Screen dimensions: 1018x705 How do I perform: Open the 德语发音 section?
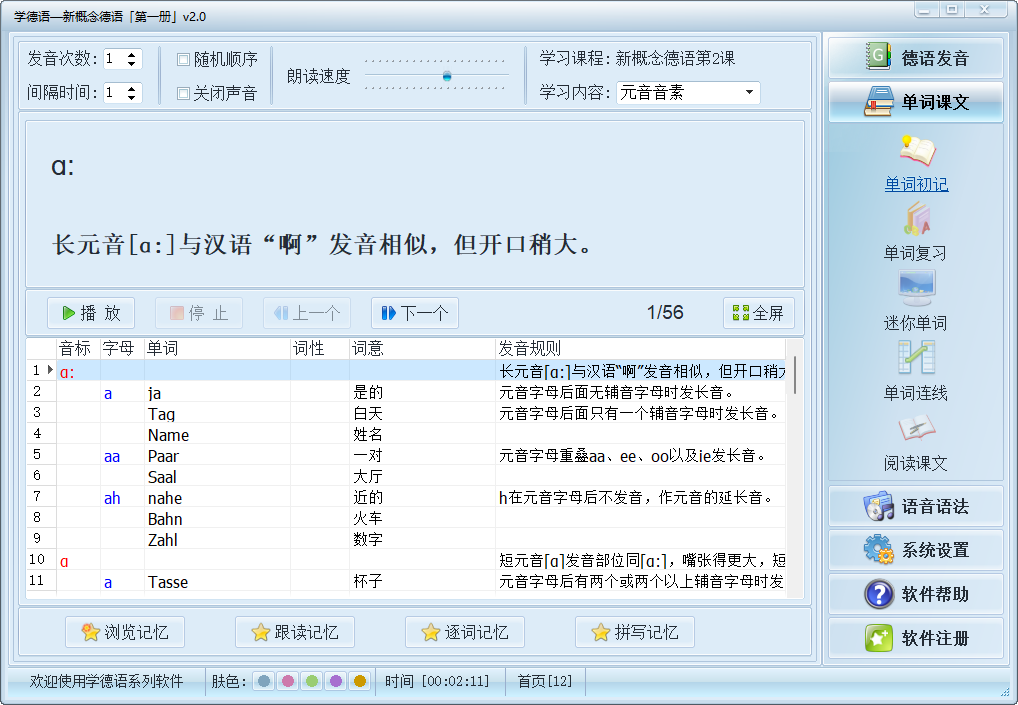click(915, 58)
